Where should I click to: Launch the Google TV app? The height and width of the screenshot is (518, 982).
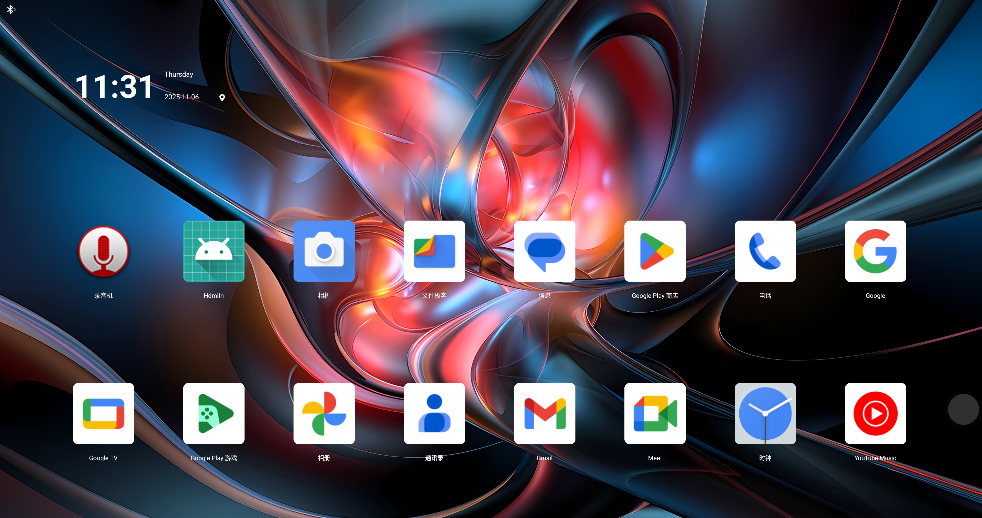pyautogui.click(x=103, y=413)
